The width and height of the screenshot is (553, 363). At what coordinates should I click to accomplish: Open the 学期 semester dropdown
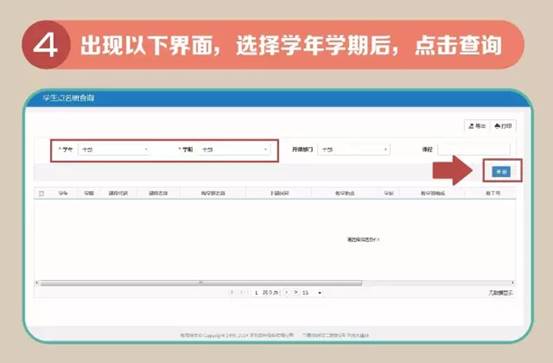234,150
